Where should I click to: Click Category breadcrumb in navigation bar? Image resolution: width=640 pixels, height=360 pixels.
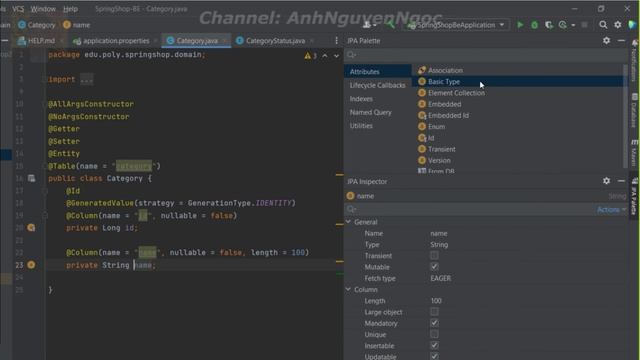37,25
